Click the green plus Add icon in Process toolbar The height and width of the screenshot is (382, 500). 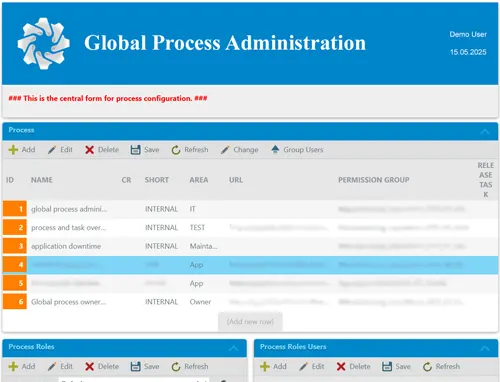point(13,150)
